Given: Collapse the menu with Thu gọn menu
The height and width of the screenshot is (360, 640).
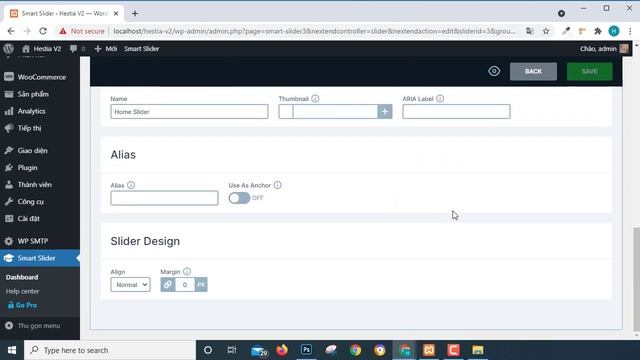Looking at the screenshot, I should [x=33, y=326].
